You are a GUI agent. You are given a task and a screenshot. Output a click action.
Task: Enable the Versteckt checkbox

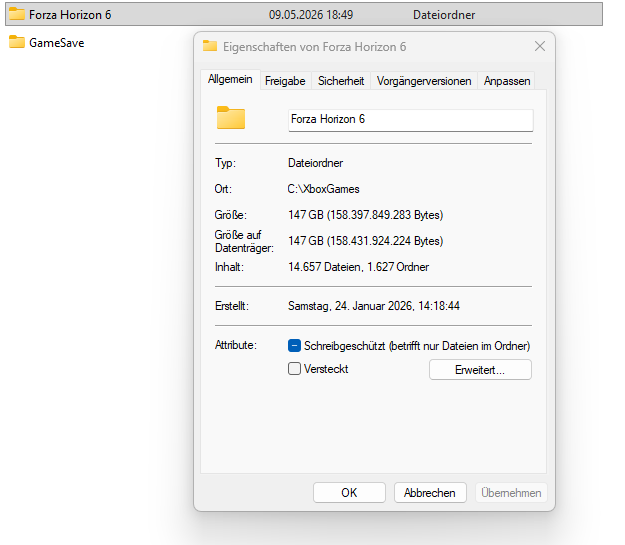coord(294,368)
